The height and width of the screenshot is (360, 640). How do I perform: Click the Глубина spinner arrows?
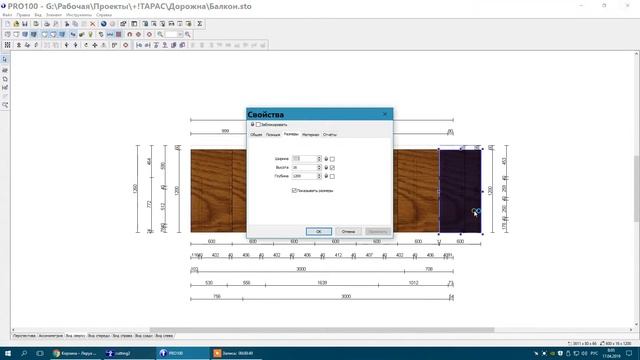point(319,176)
